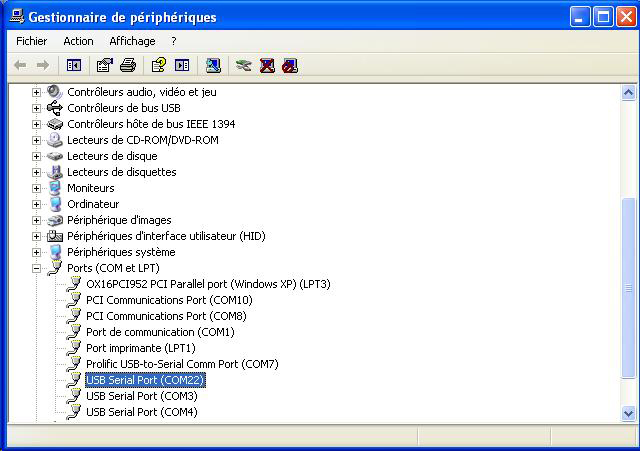This screenshot has width=640, height=451.
Task: Collapse Ports (COM et LPT) node
Action: coord(36,268)
